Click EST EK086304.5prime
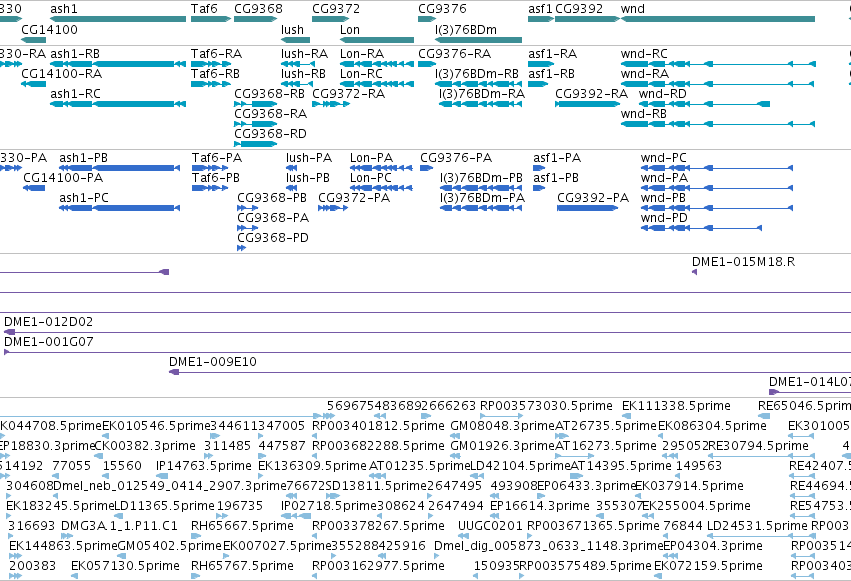Screen dimensions: 851x581 (663, 437)
